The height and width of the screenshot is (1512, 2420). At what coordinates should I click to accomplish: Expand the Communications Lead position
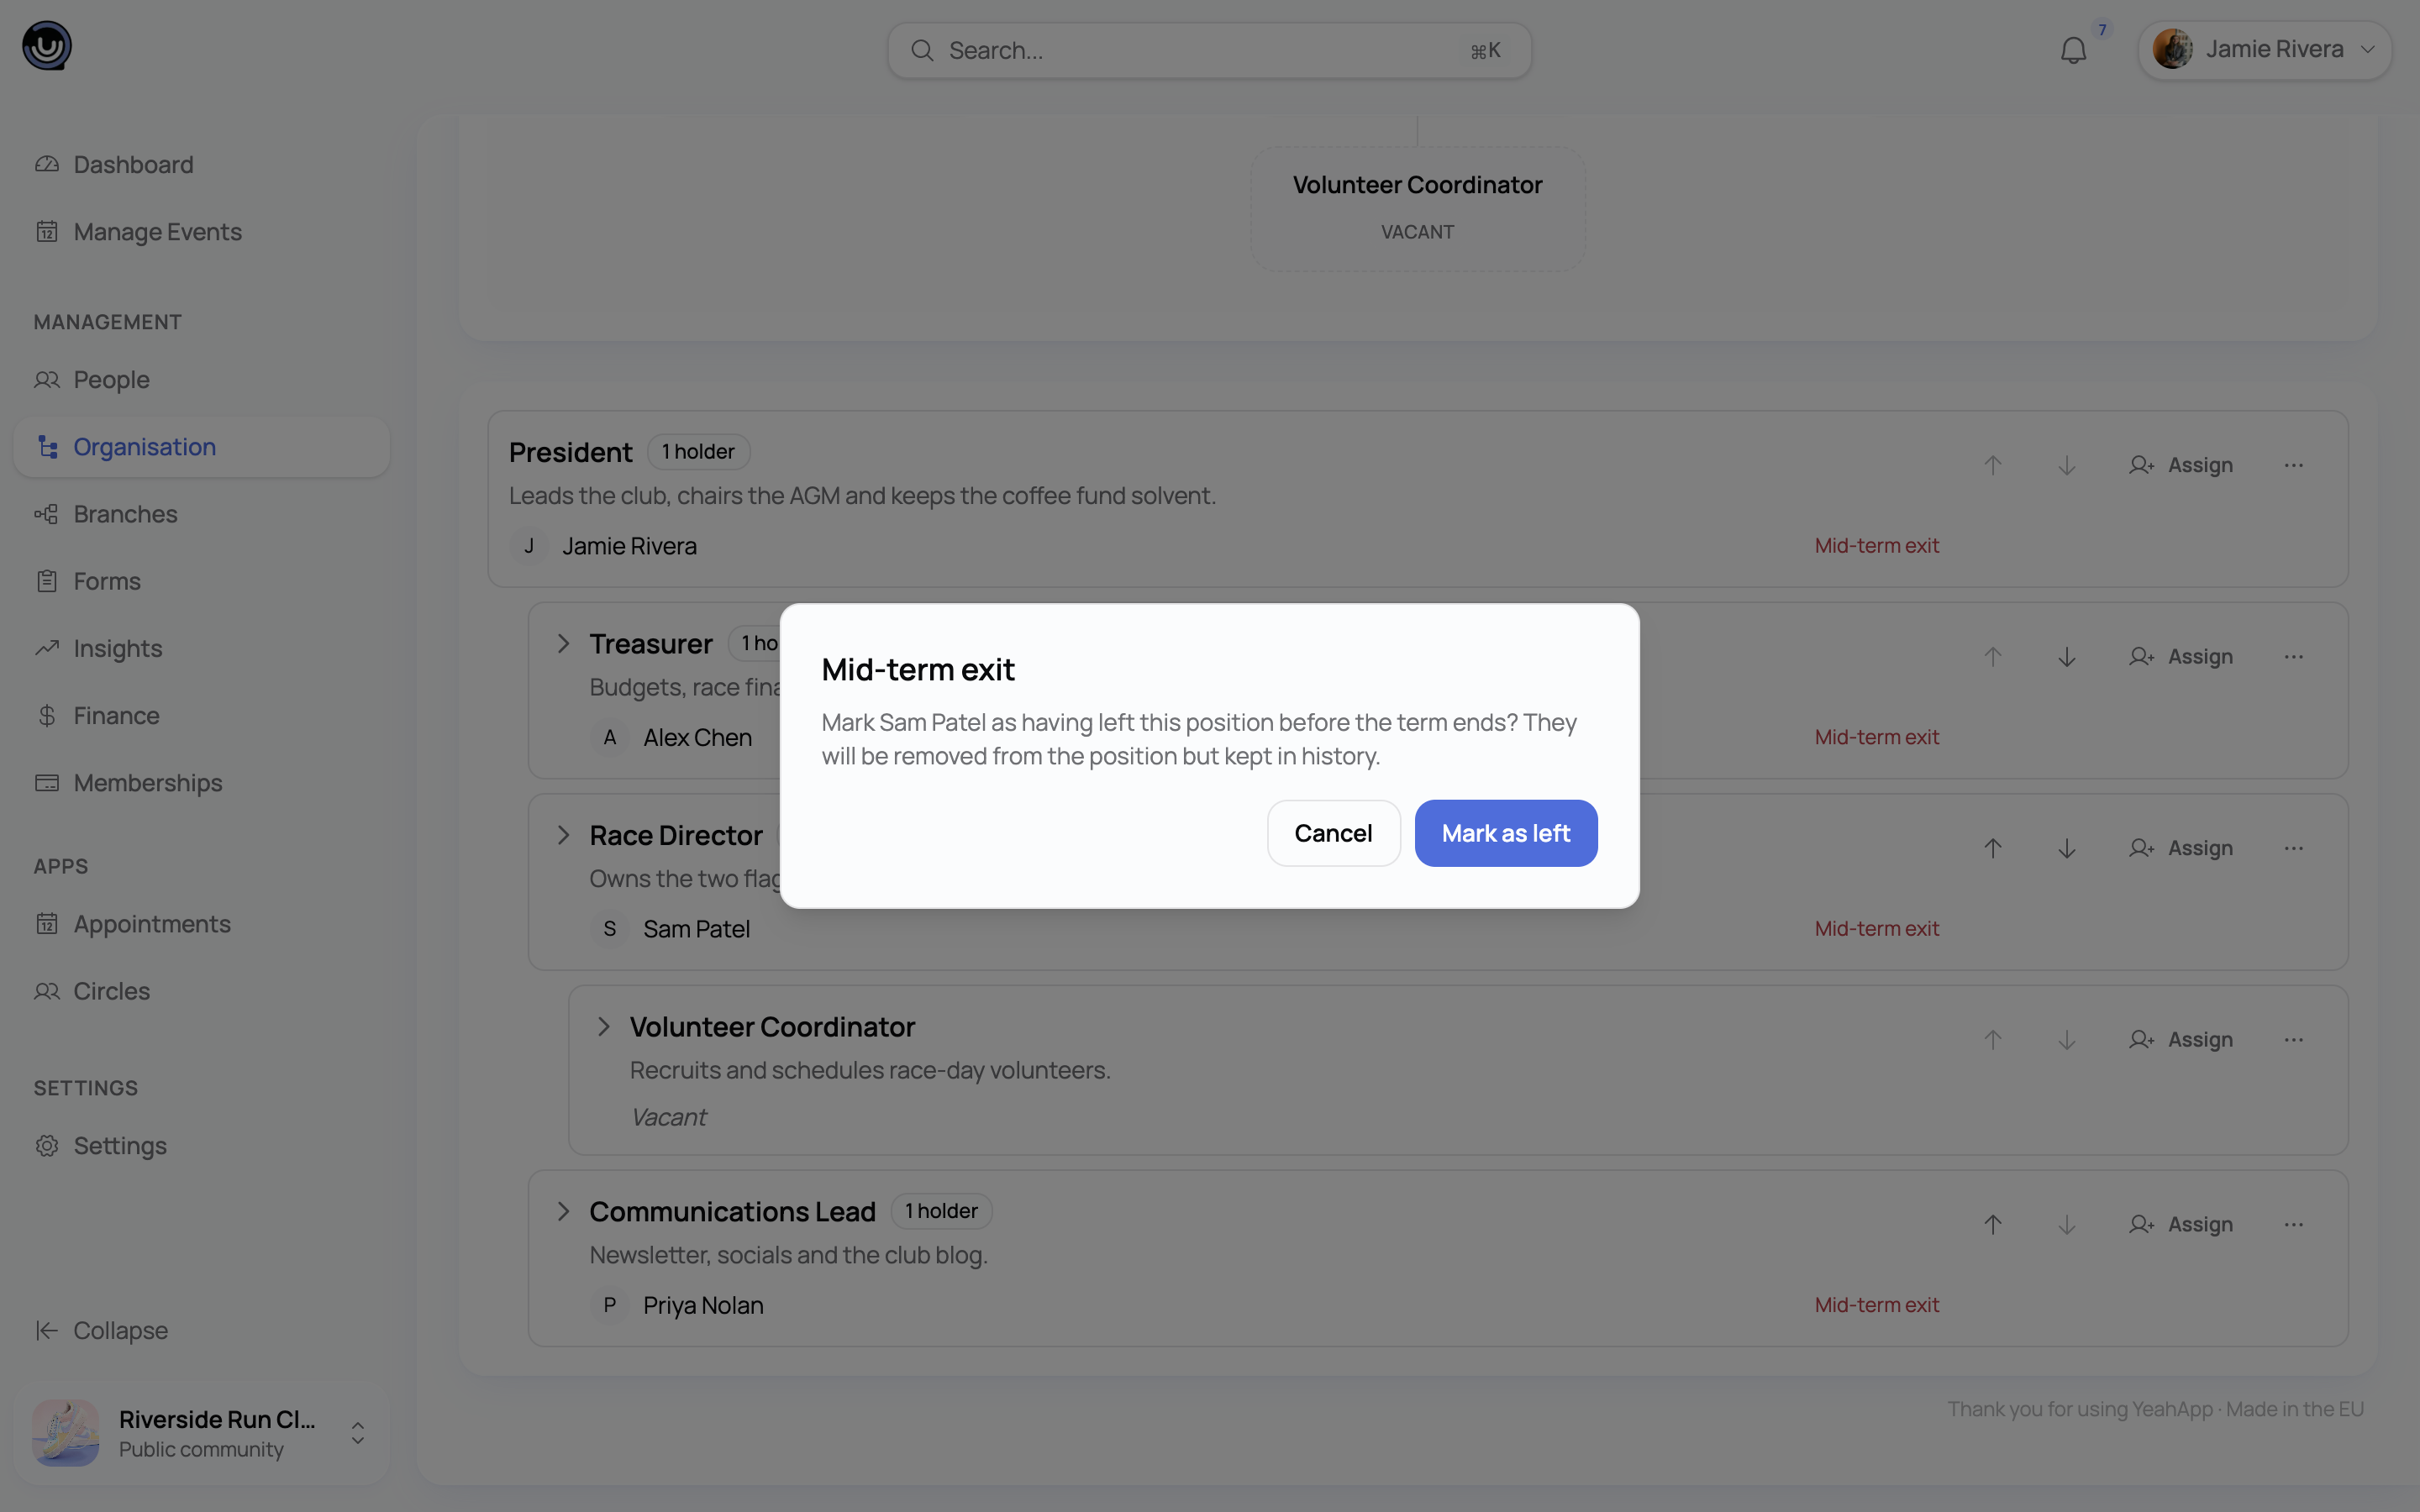point(564,1211)
